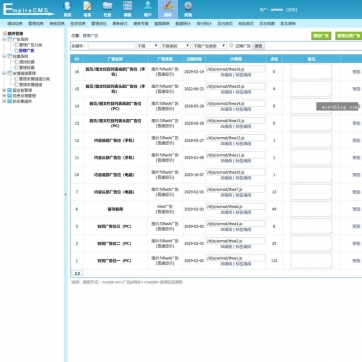Open the 其他 (Other) gear icon
This screenshot has width=362, height=362.
(188, 9)
